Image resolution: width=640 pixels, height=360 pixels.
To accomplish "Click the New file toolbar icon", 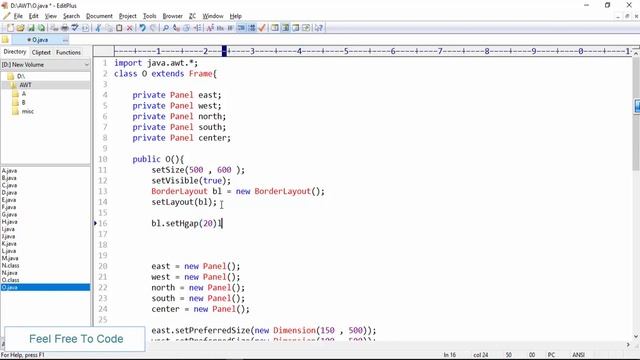I will 10,28.
